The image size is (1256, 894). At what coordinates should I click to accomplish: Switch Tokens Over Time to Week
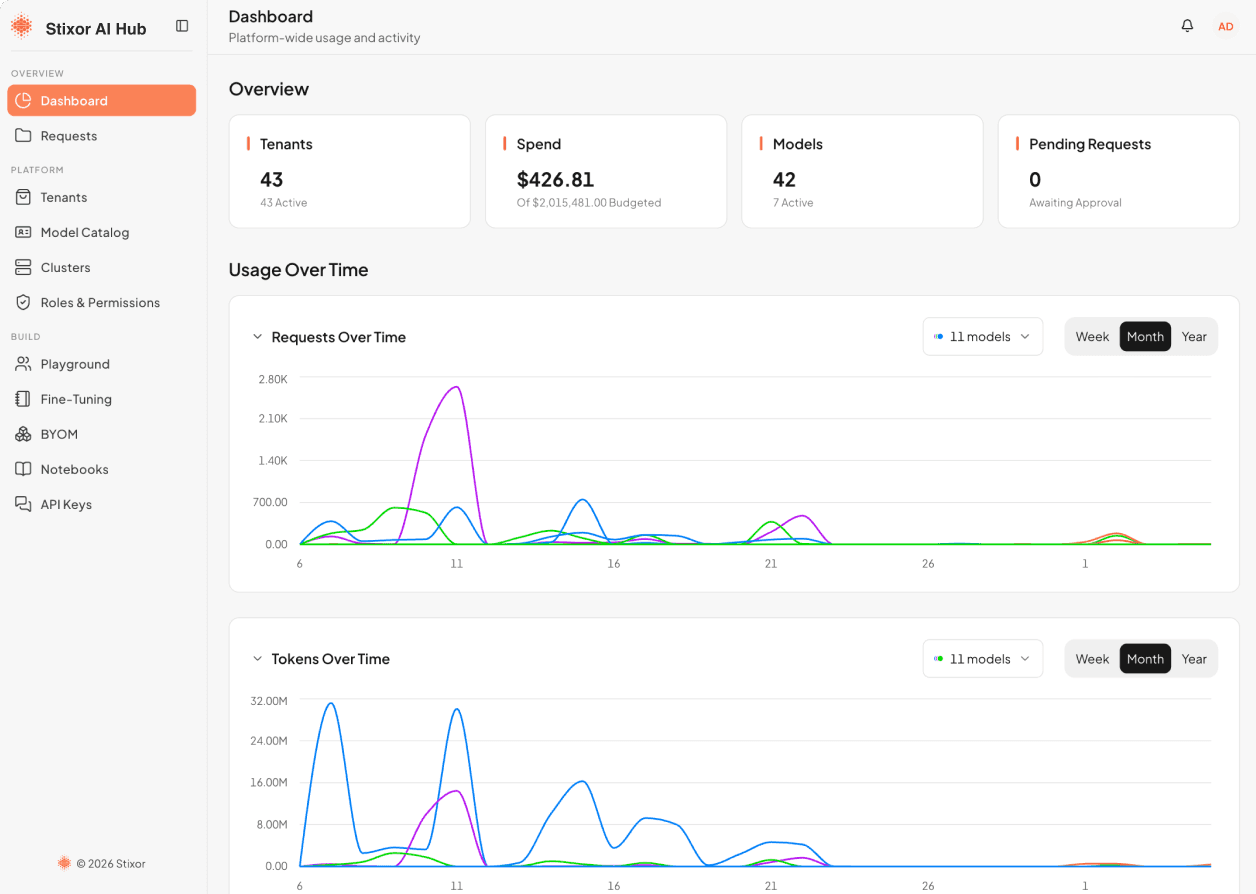coord(1092,659)
